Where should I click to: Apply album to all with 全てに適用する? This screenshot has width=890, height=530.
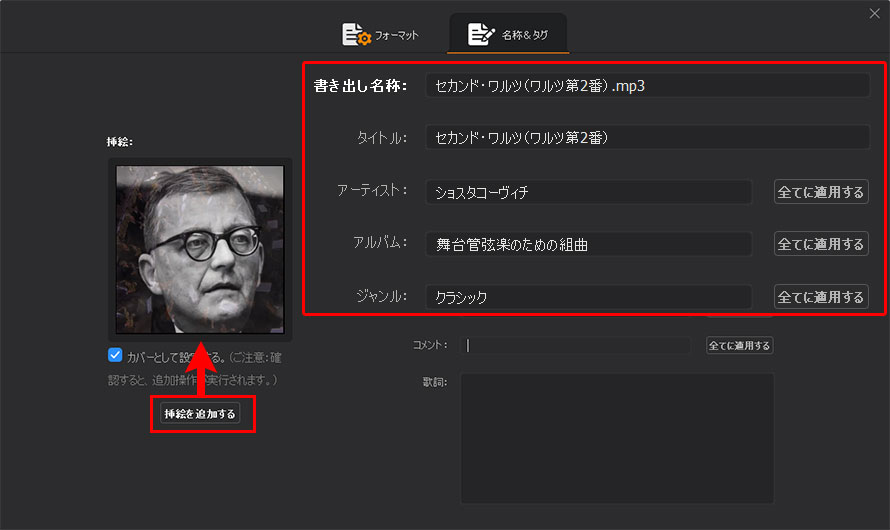[x=821, y=244]
